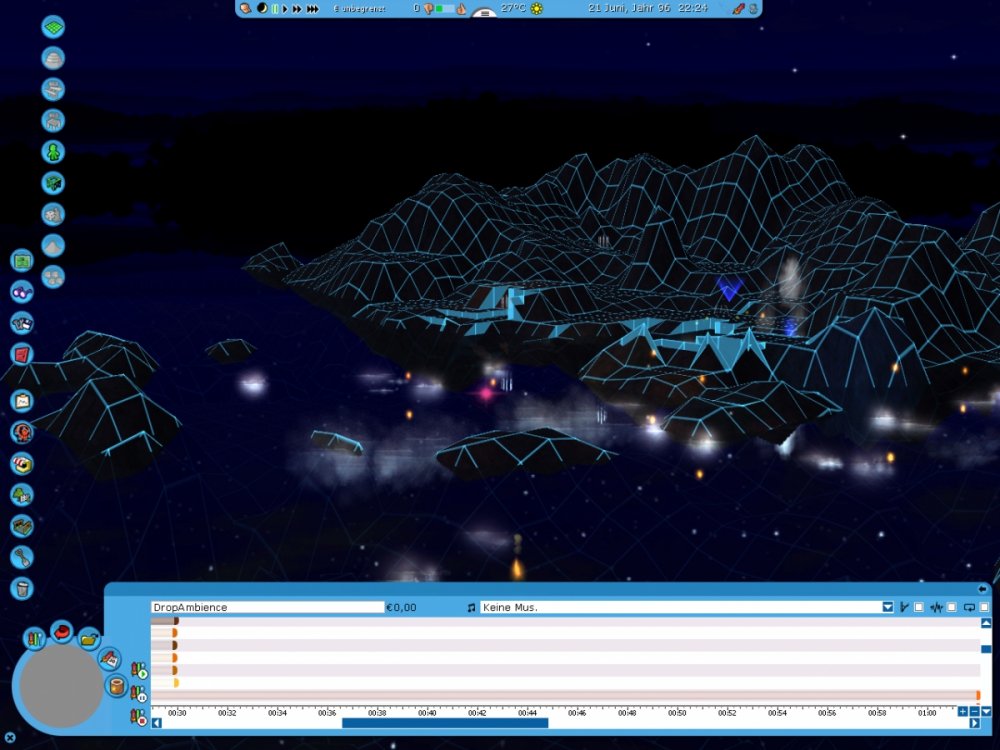1000x750 pixels.
Task: Zoom out the timeline with minus button
Action: 975,711
